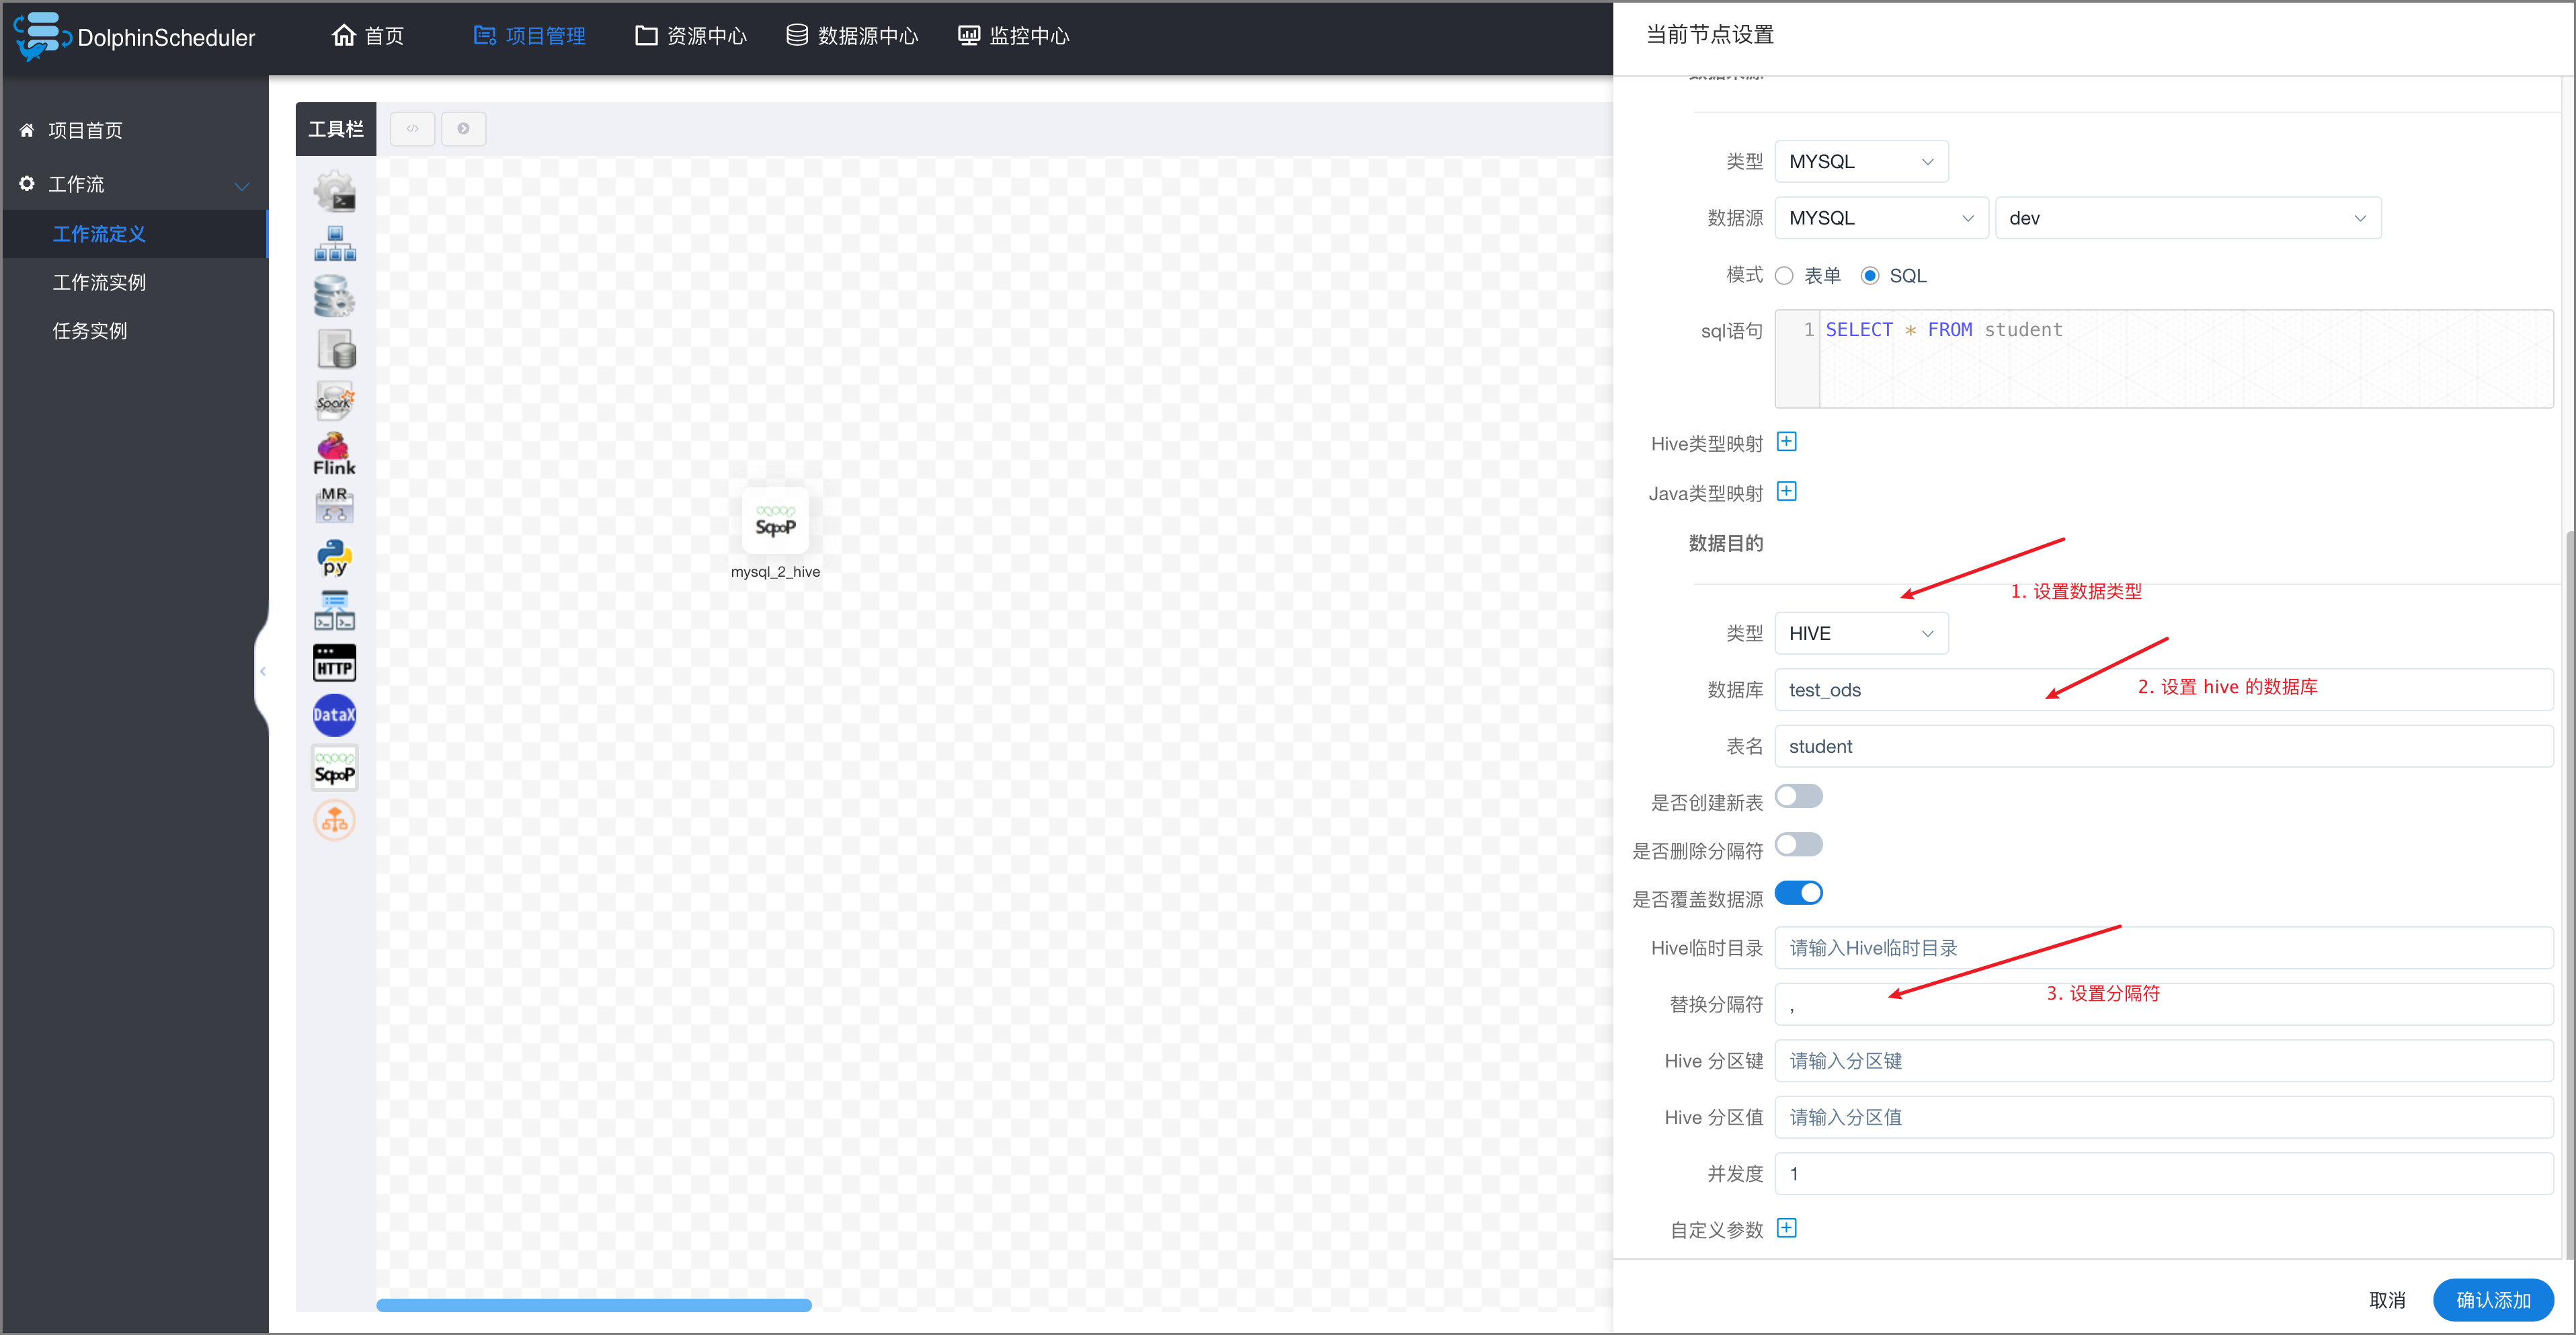Open the MYSQL 数据源 dropdown
The image size is (2576, 1335).
pos(1880,217)
